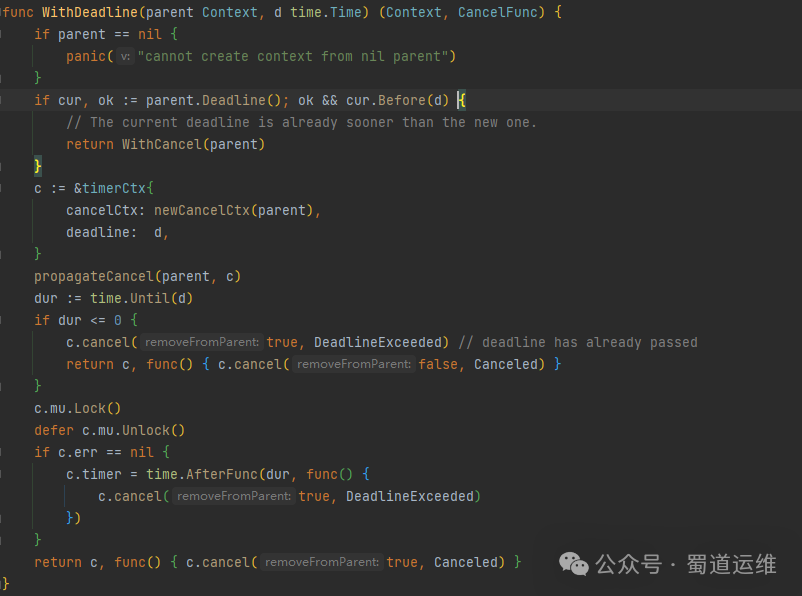Screen dimensions: 802x596
Task: Click the comment about current deadline being sooner
Action: pyautogui.click(x=301, y=122)
